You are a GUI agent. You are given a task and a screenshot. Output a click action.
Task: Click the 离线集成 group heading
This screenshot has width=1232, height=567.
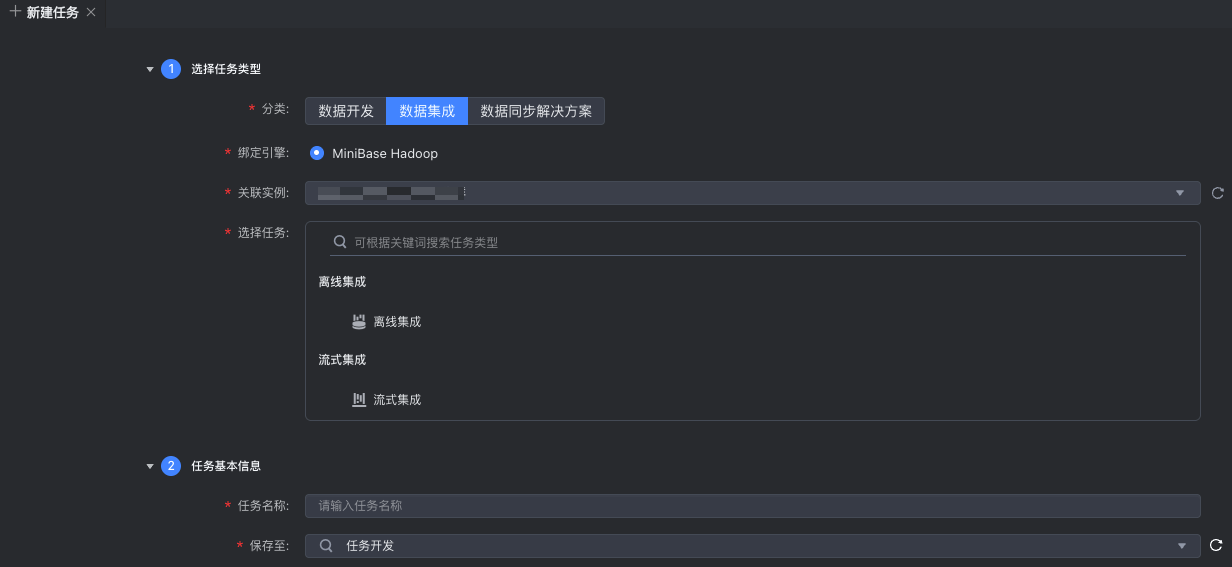[342, 282]
